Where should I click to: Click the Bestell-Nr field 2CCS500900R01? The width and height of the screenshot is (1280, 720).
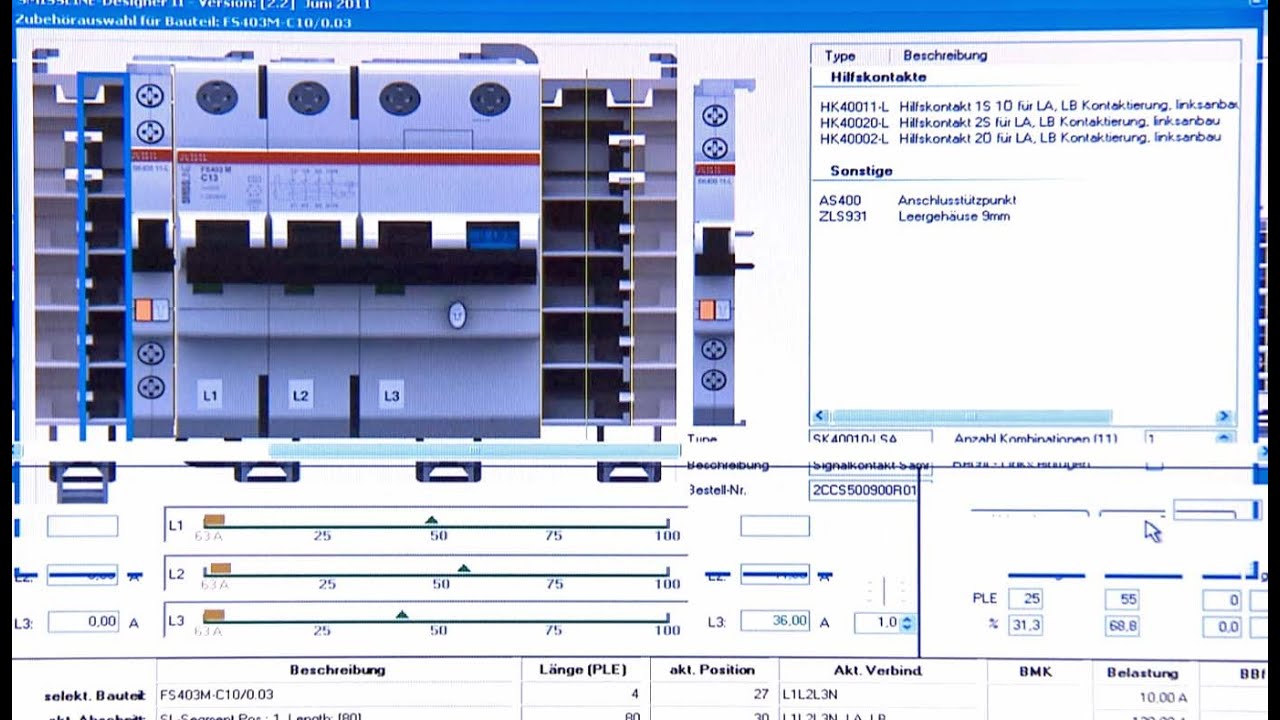click(x=863, y=491)
